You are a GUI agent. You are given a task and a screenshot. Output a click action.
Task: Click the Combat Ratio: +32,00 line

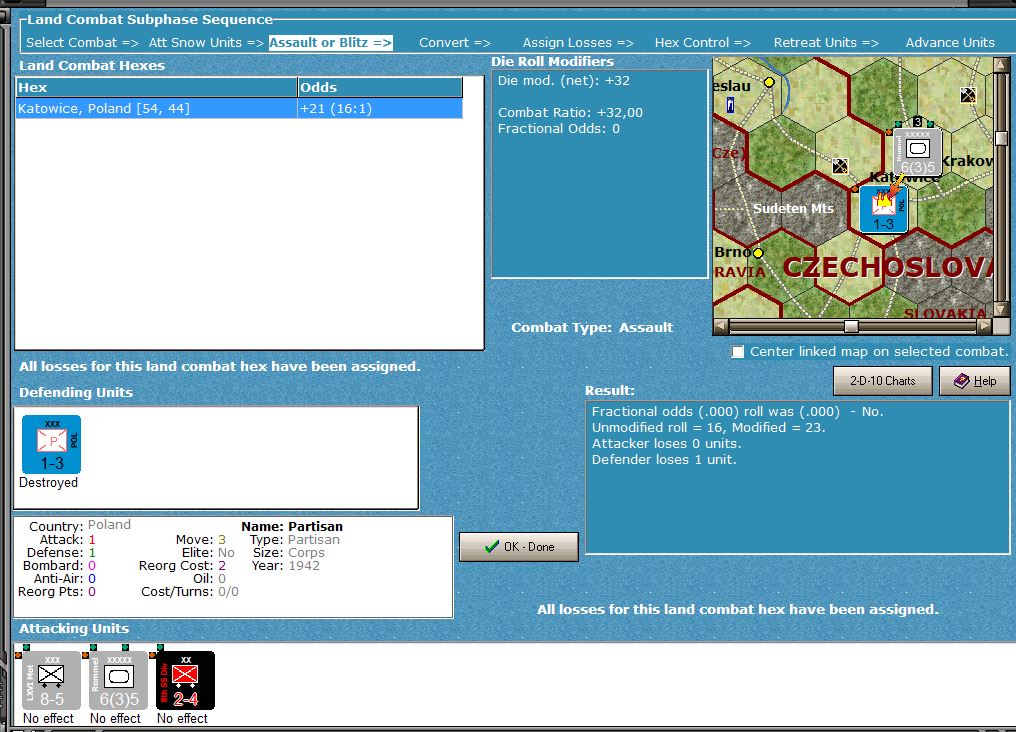(570, 113)
